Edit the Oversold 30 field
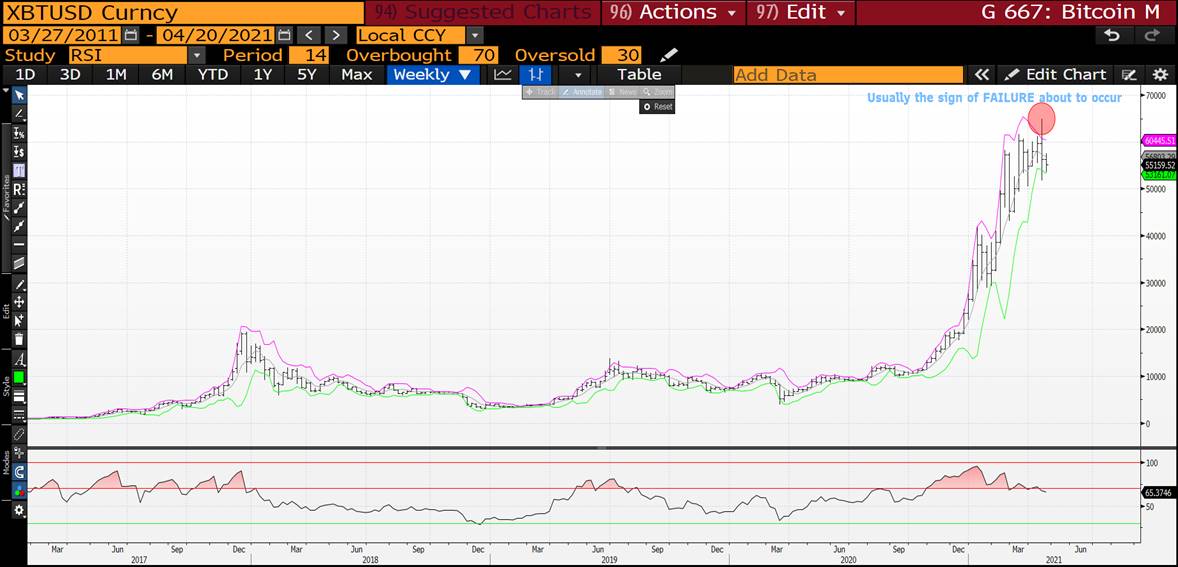 [x=621, y=55]
